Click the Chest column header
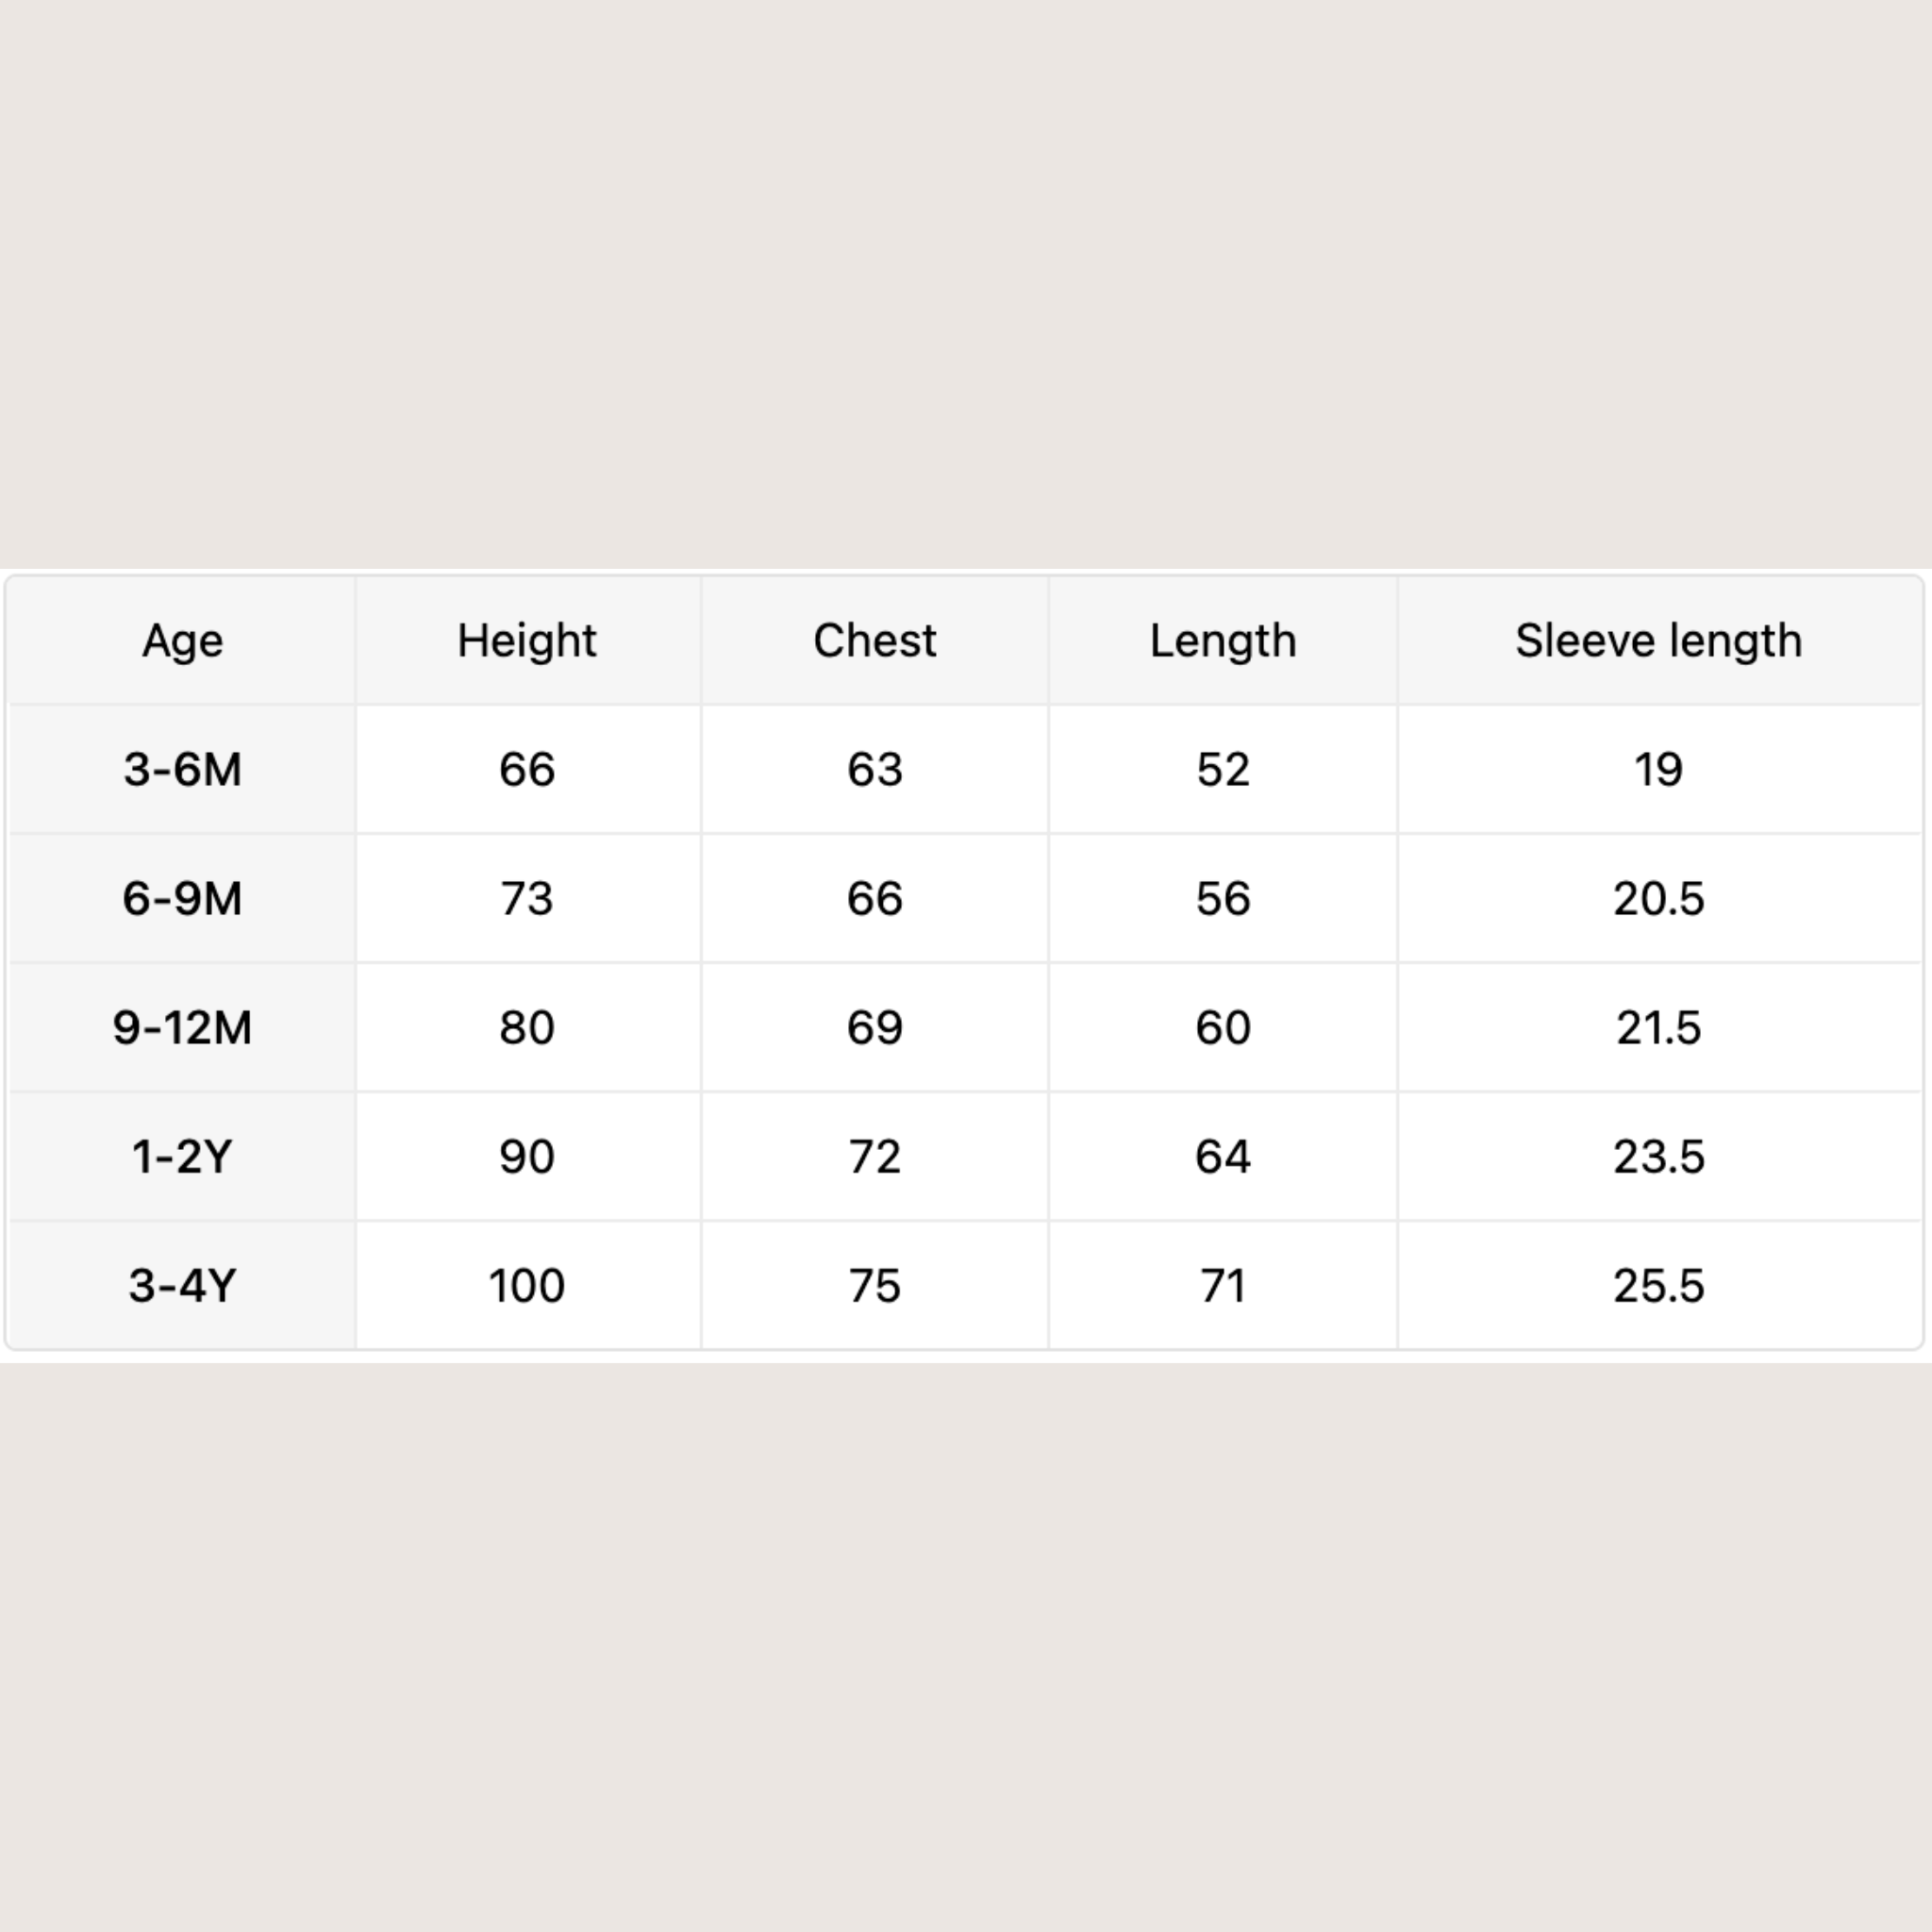Screen dimensions: 1932x1932 coord(875,641)
